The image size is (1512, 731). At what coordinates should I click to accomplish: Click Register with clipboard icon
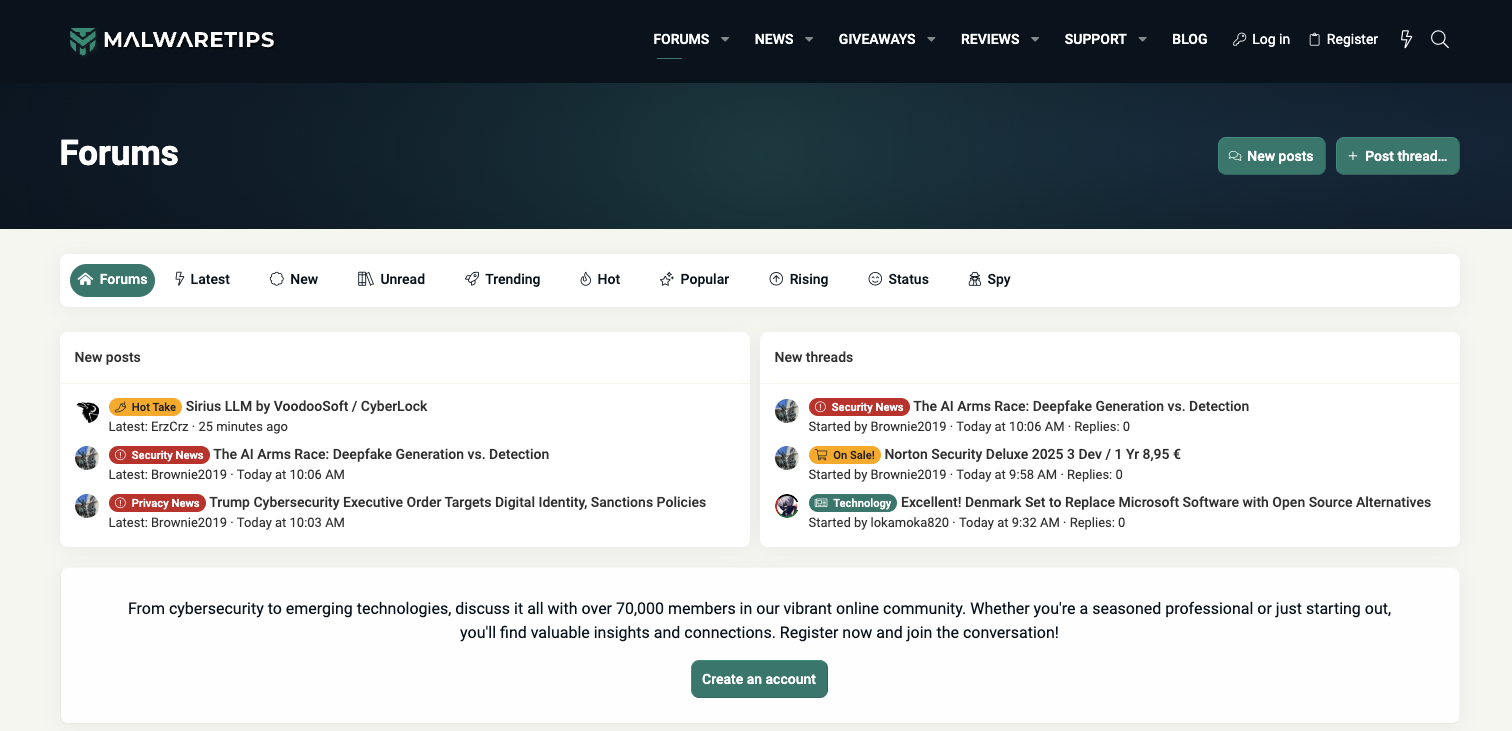click(1344, 39)
